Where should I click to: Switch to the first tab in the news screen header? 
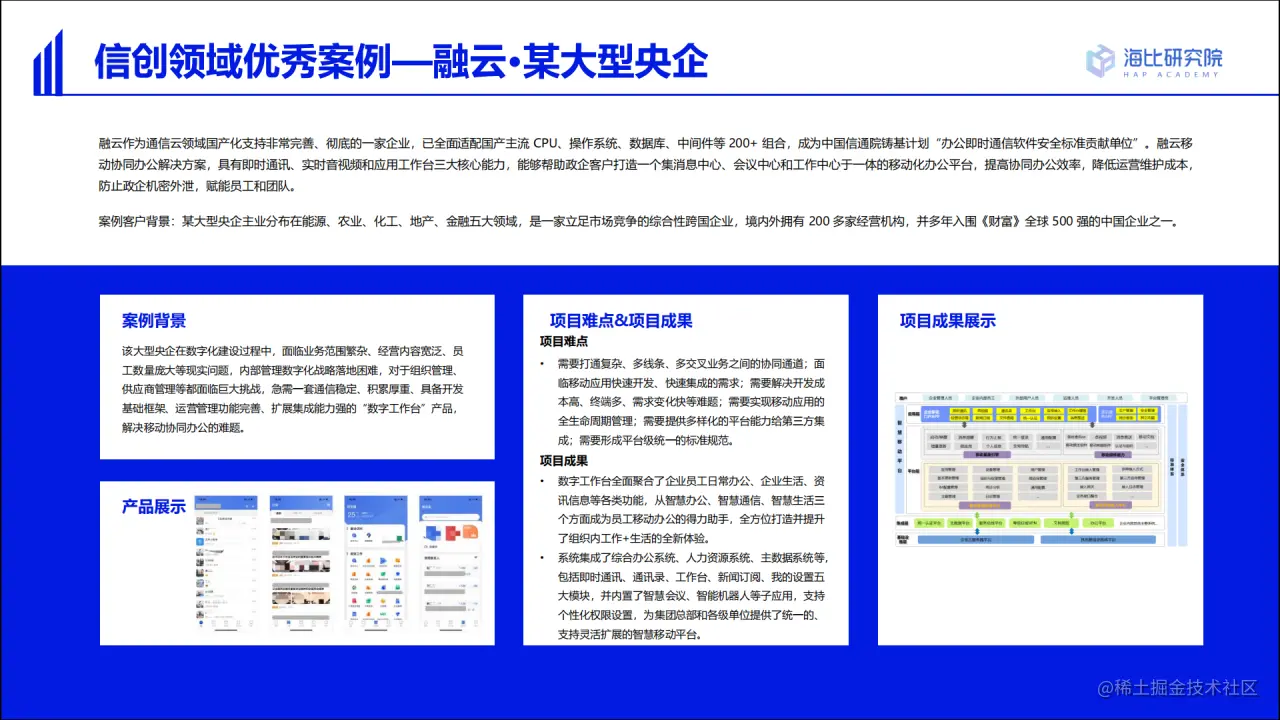coord(279,512)
